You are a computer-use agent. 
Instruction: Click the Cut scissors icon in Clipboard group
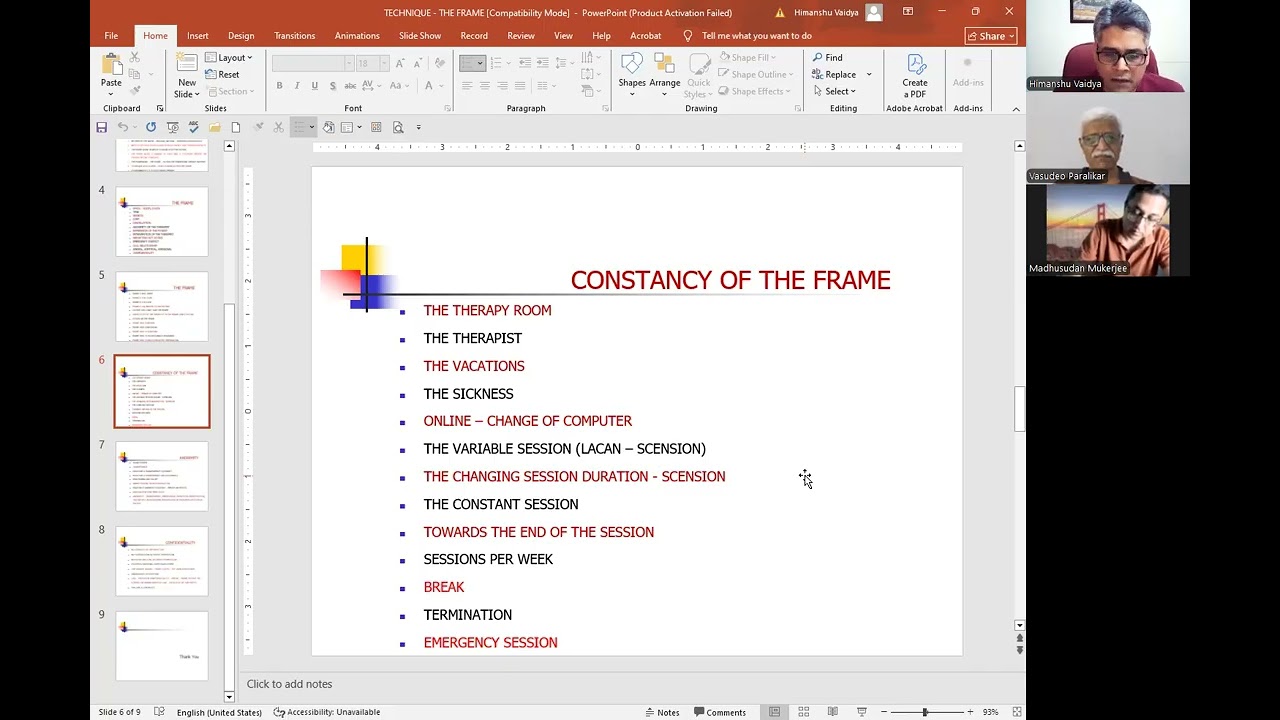(x=134, y=59)
